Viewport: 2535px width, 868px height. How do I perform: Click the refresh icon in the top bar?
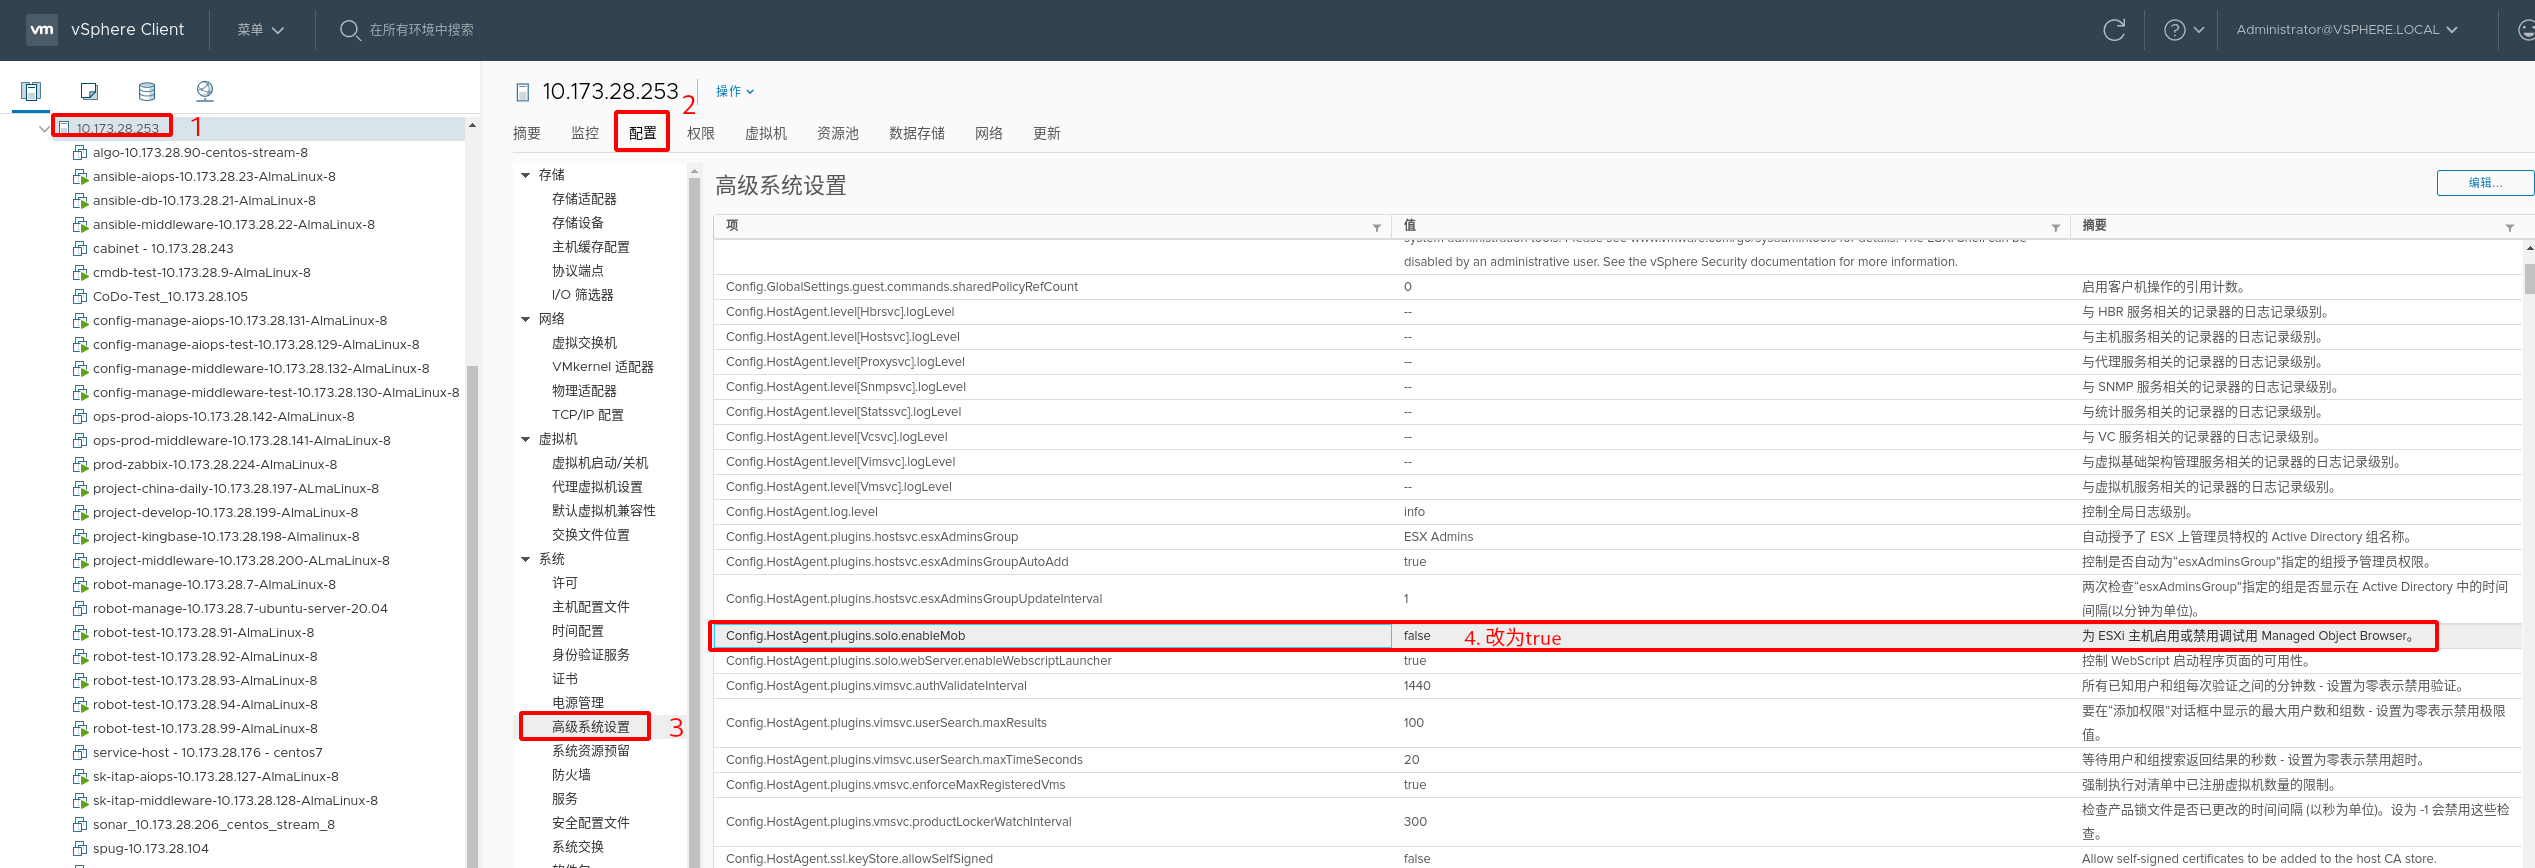point(2114,30)
